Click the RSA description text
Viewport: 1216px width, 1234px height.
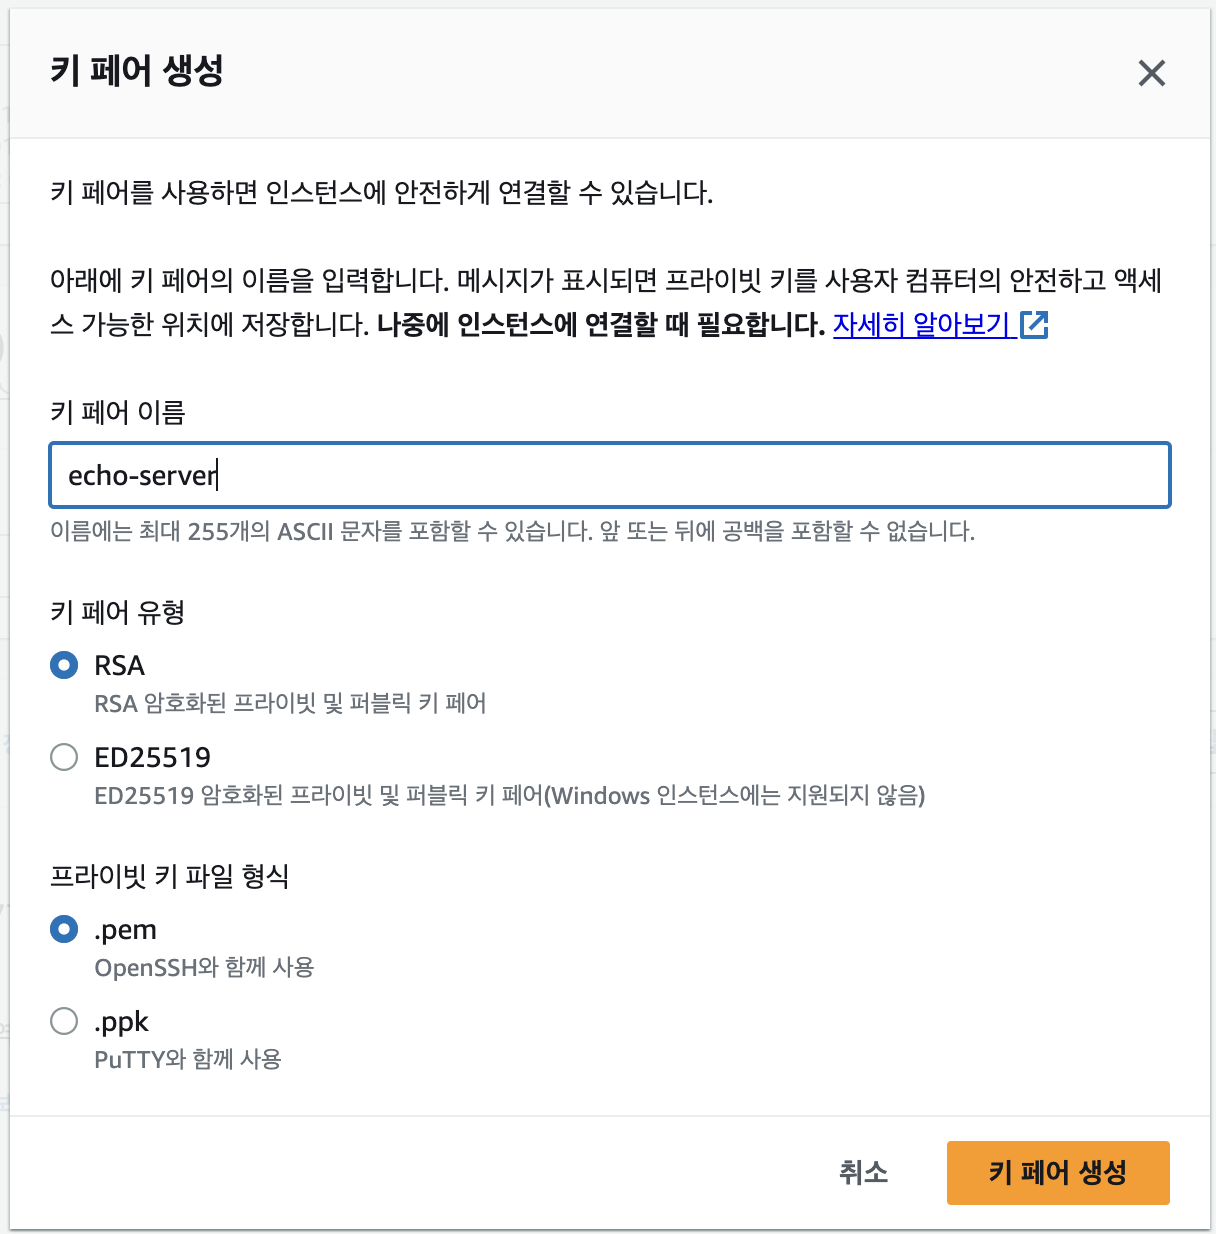pyautogui.click(x=290, y=703)
